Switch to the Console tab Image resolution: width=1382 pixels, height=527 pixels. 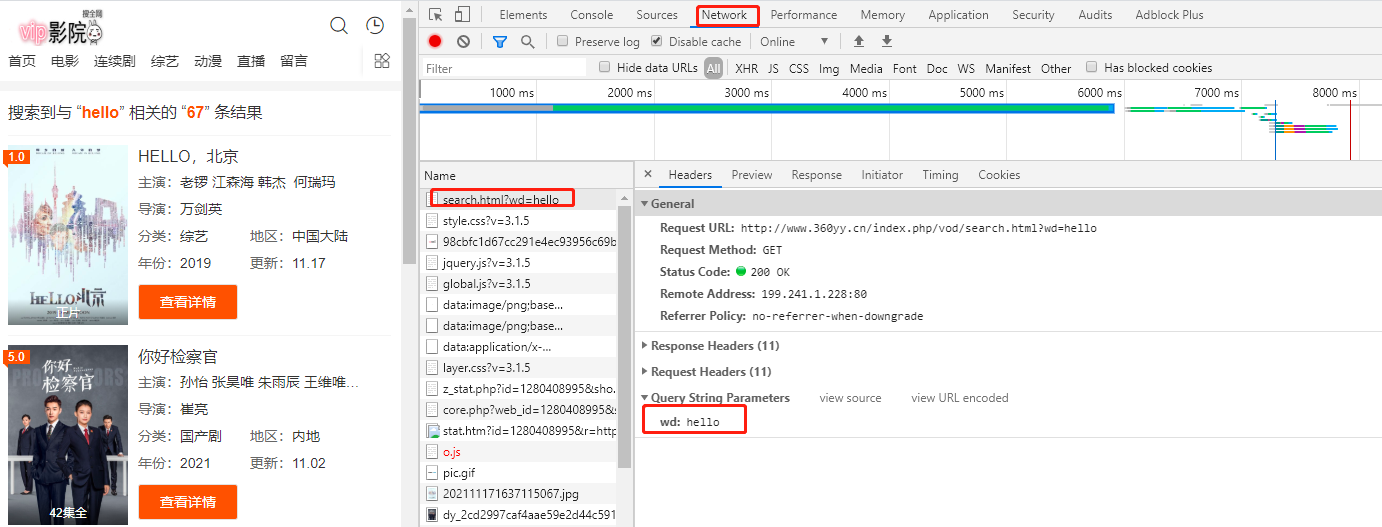[592, 14]
